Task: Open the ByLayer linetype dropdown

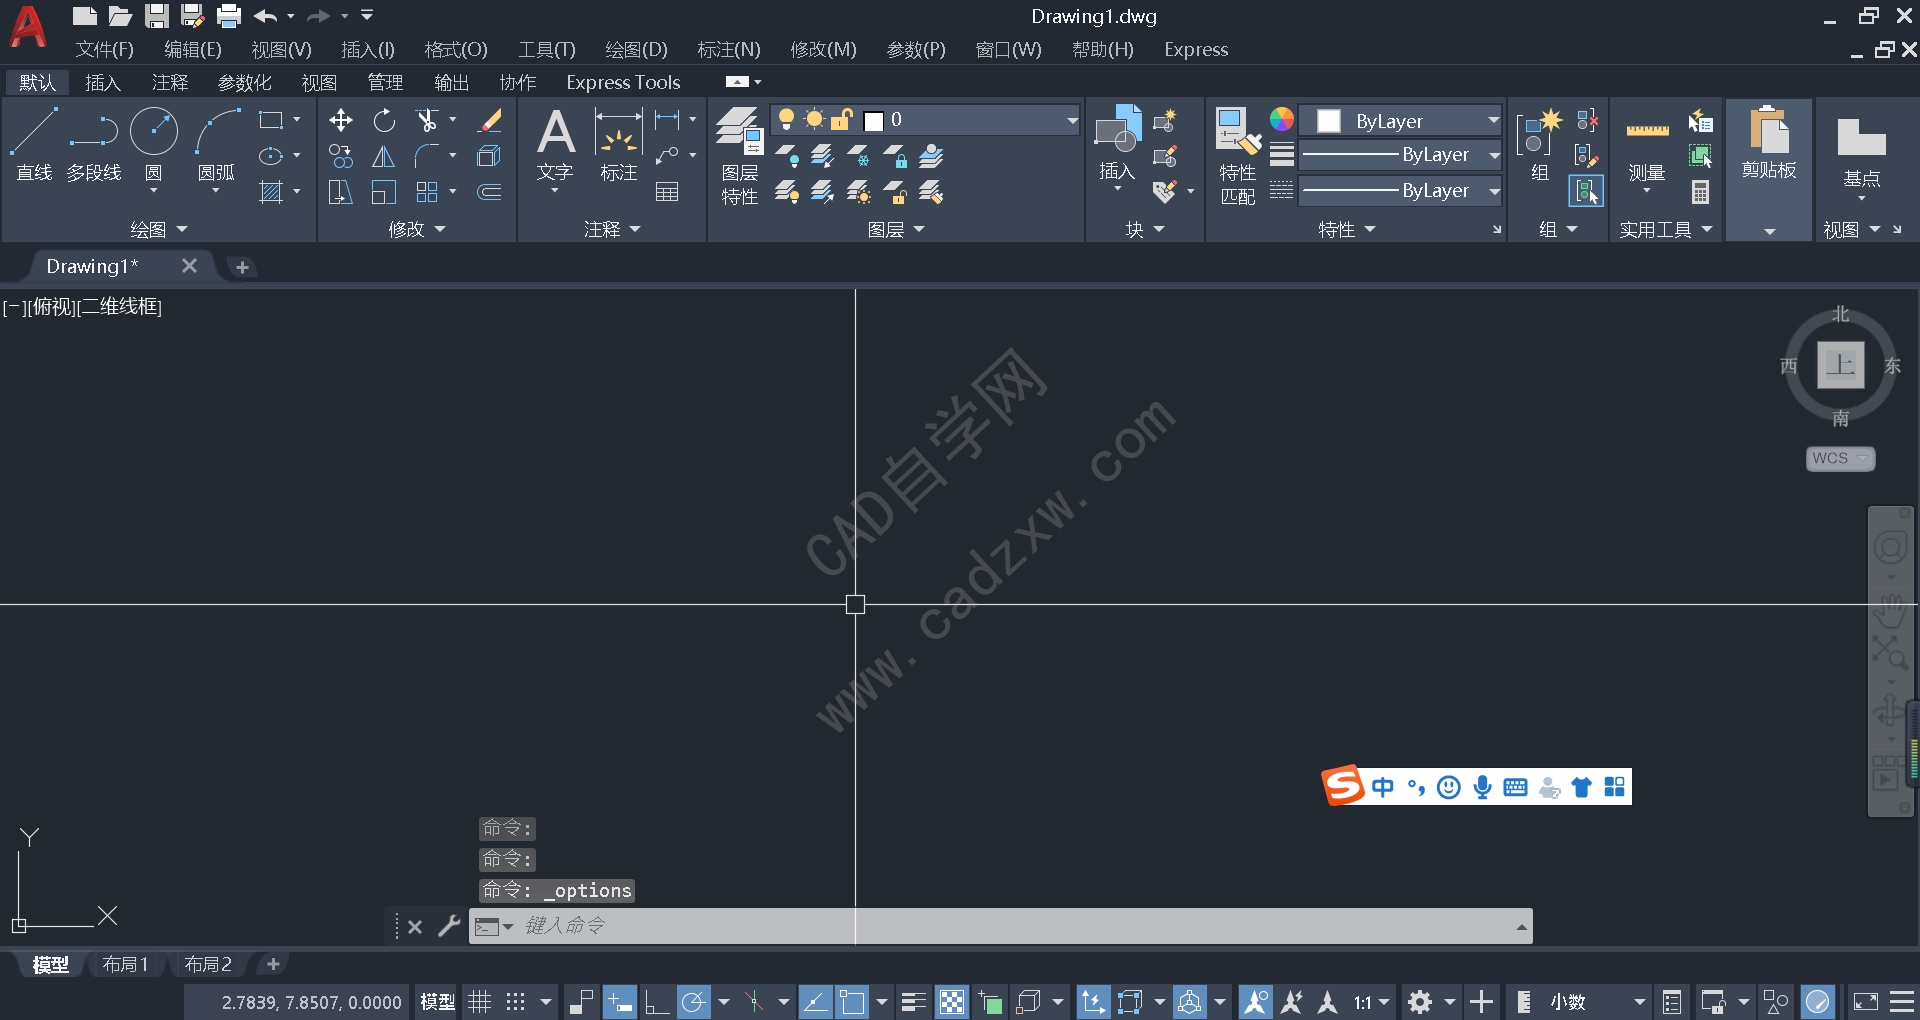Action: pos(1400,191)
